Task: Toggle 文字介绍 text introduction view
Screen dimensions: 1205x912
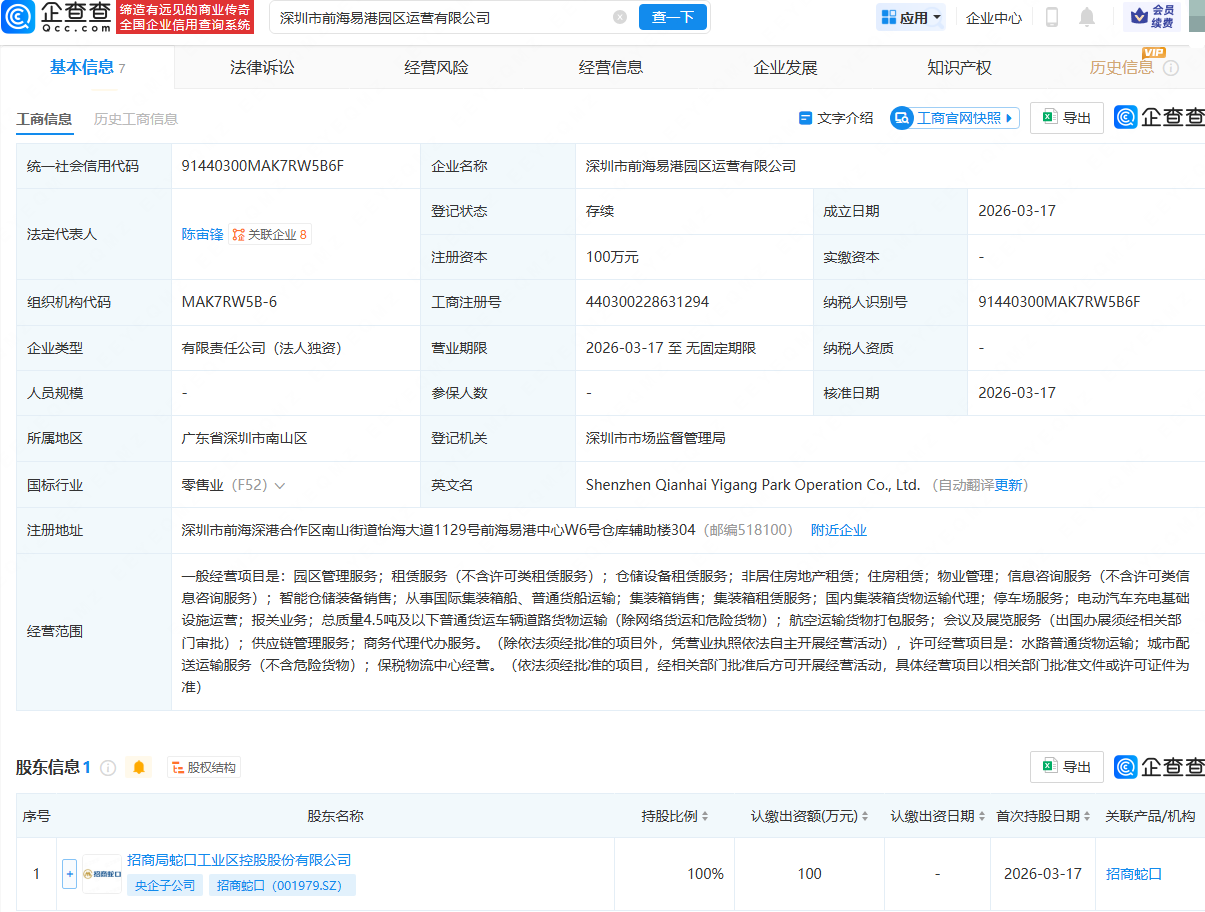Action: tap(836, 118)
